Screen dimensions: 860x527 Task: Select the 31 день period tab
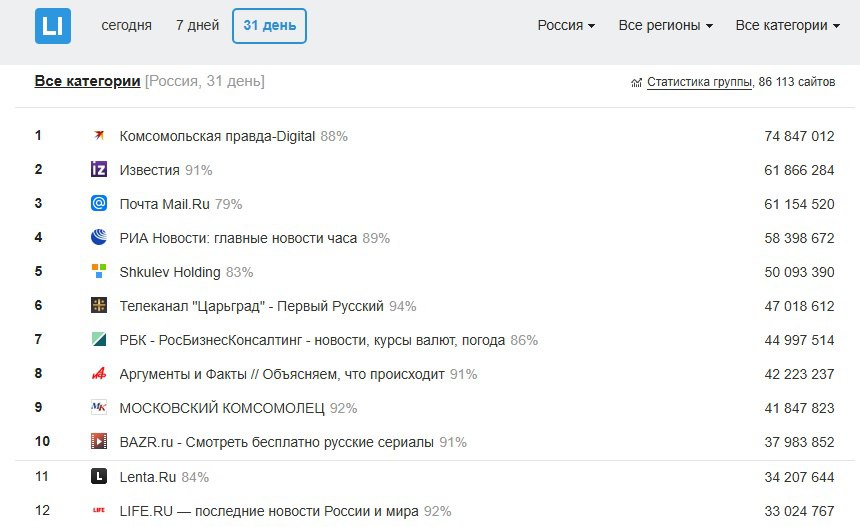pos(269,26)
